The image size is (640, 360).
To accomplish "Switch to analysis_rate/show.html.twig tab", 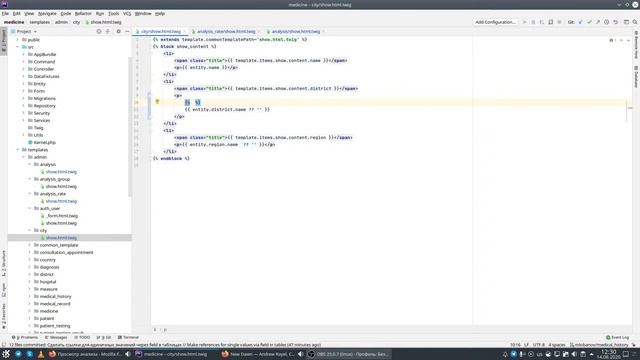I will (226, 31).
